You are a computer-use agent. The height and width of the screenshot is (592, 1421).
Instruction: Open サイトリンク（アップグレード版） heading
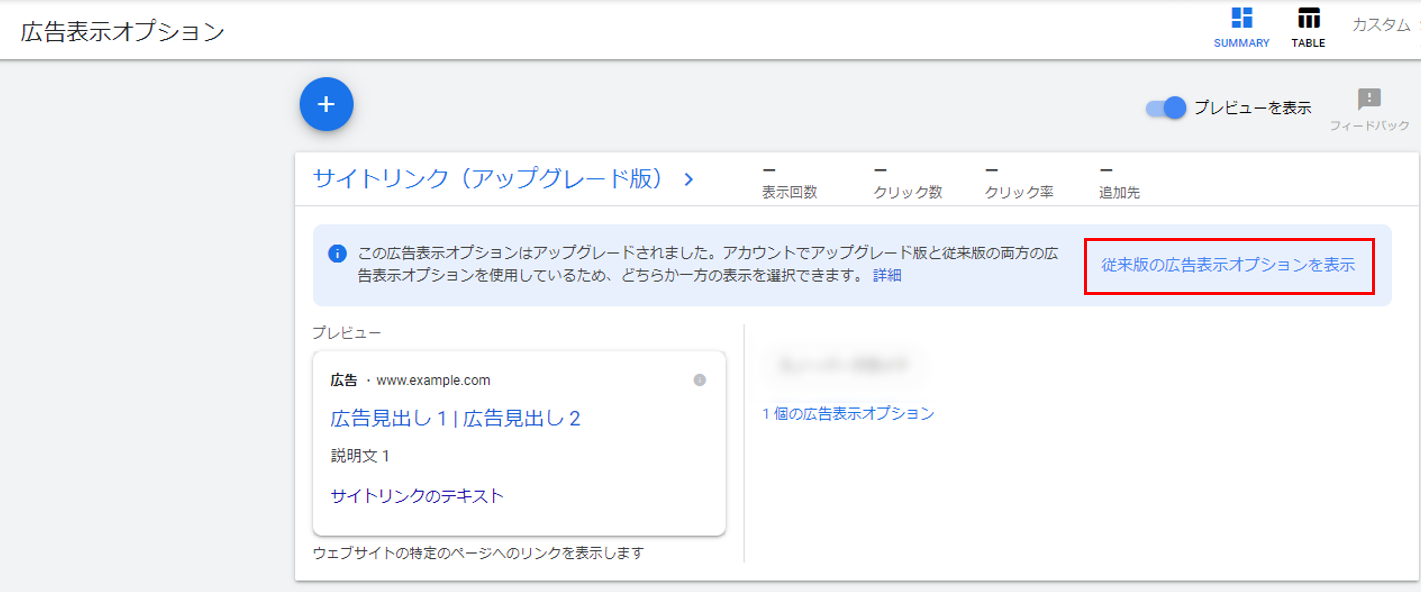489,179
